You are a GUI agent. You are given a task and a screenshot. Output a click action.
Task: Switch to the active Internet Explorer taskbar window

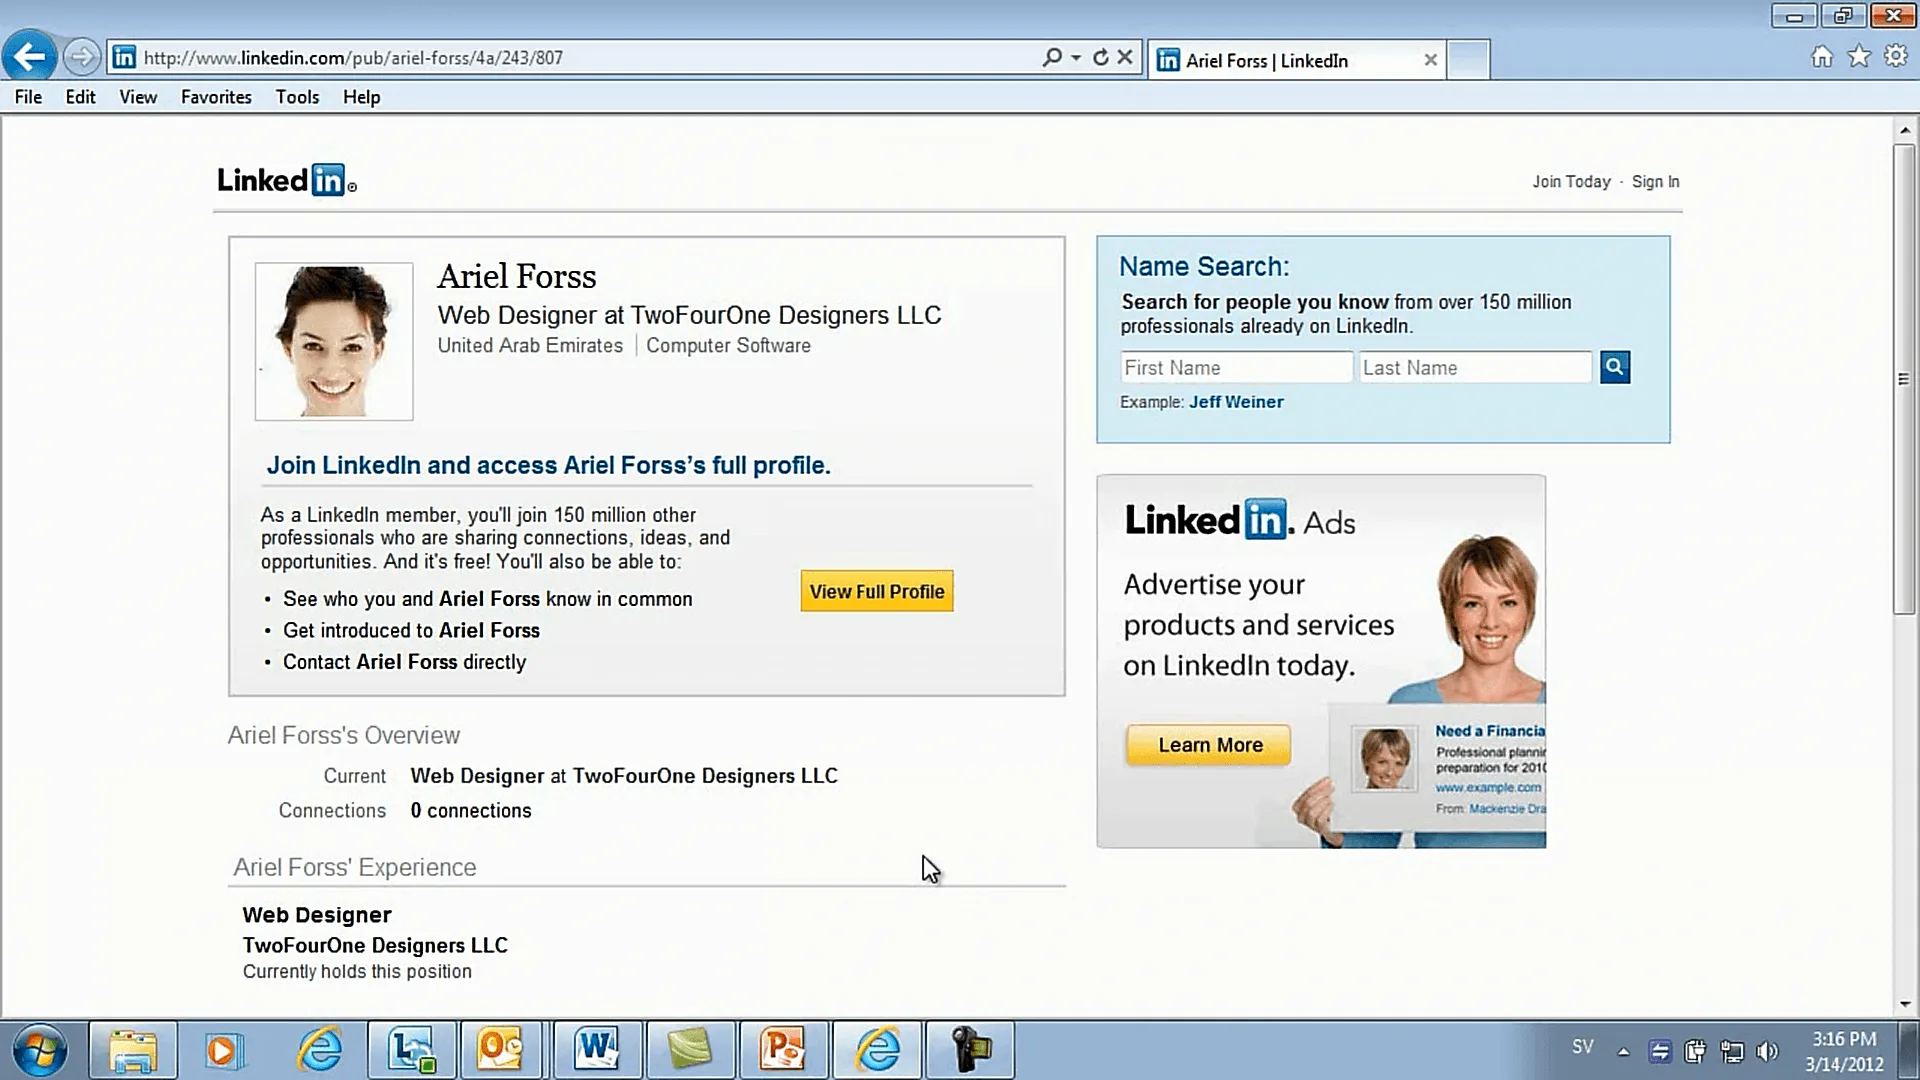(x=877, y=1050)
